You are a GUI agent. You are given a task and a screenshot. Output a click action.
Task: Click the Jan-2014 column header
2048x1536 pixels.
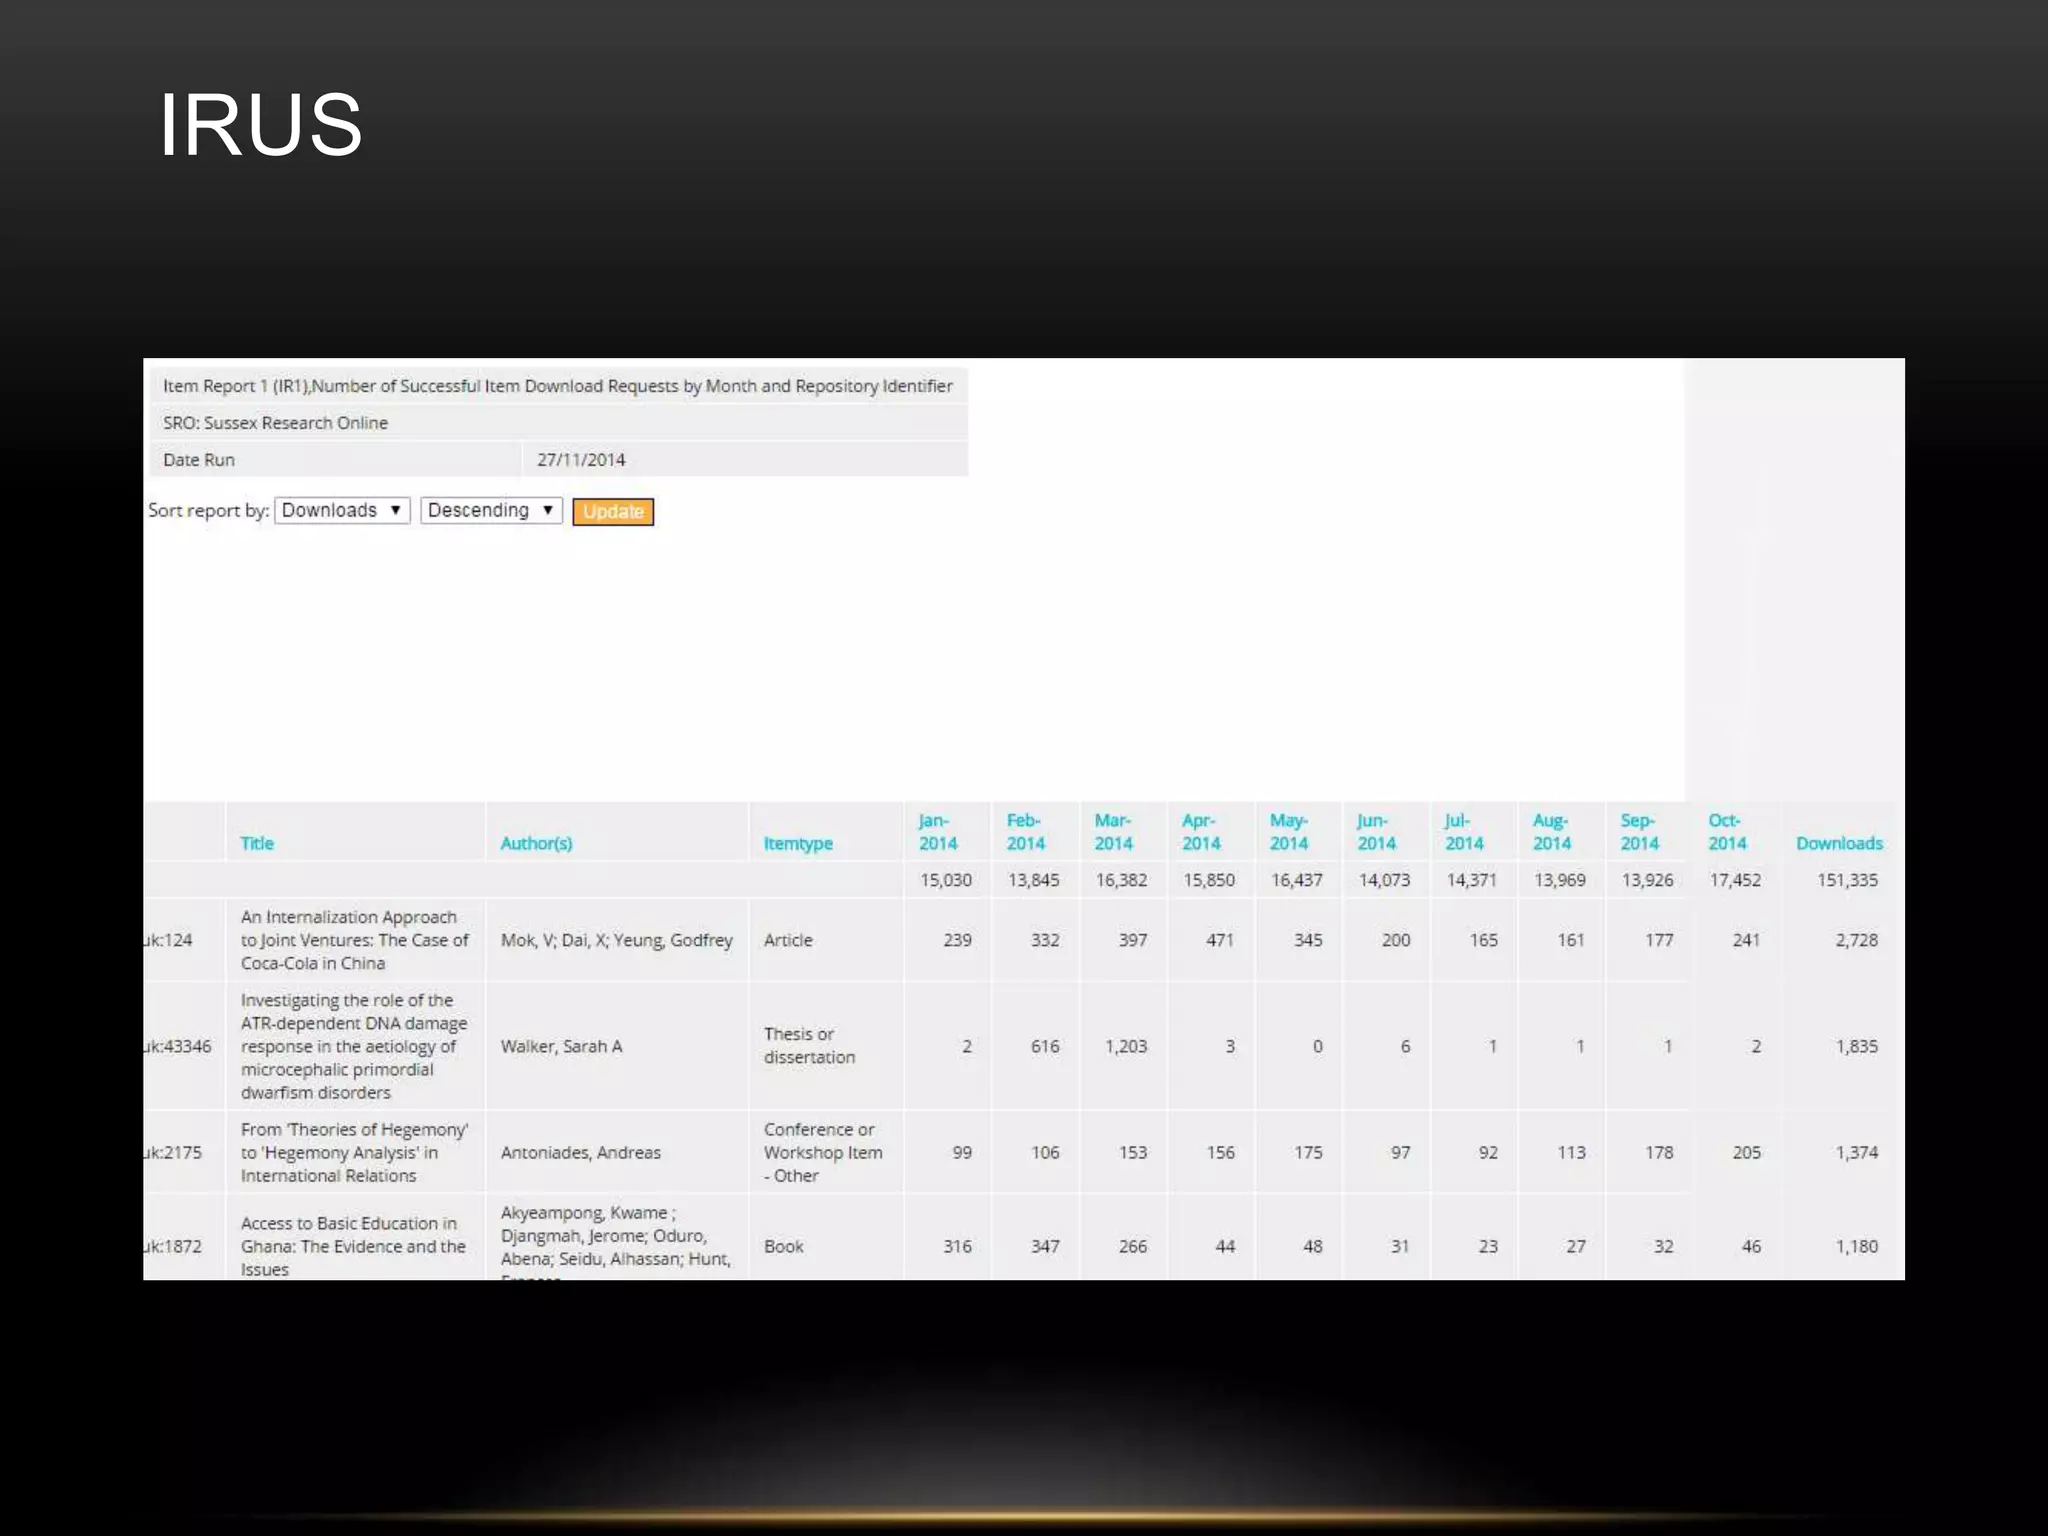[x=937, y=832]
